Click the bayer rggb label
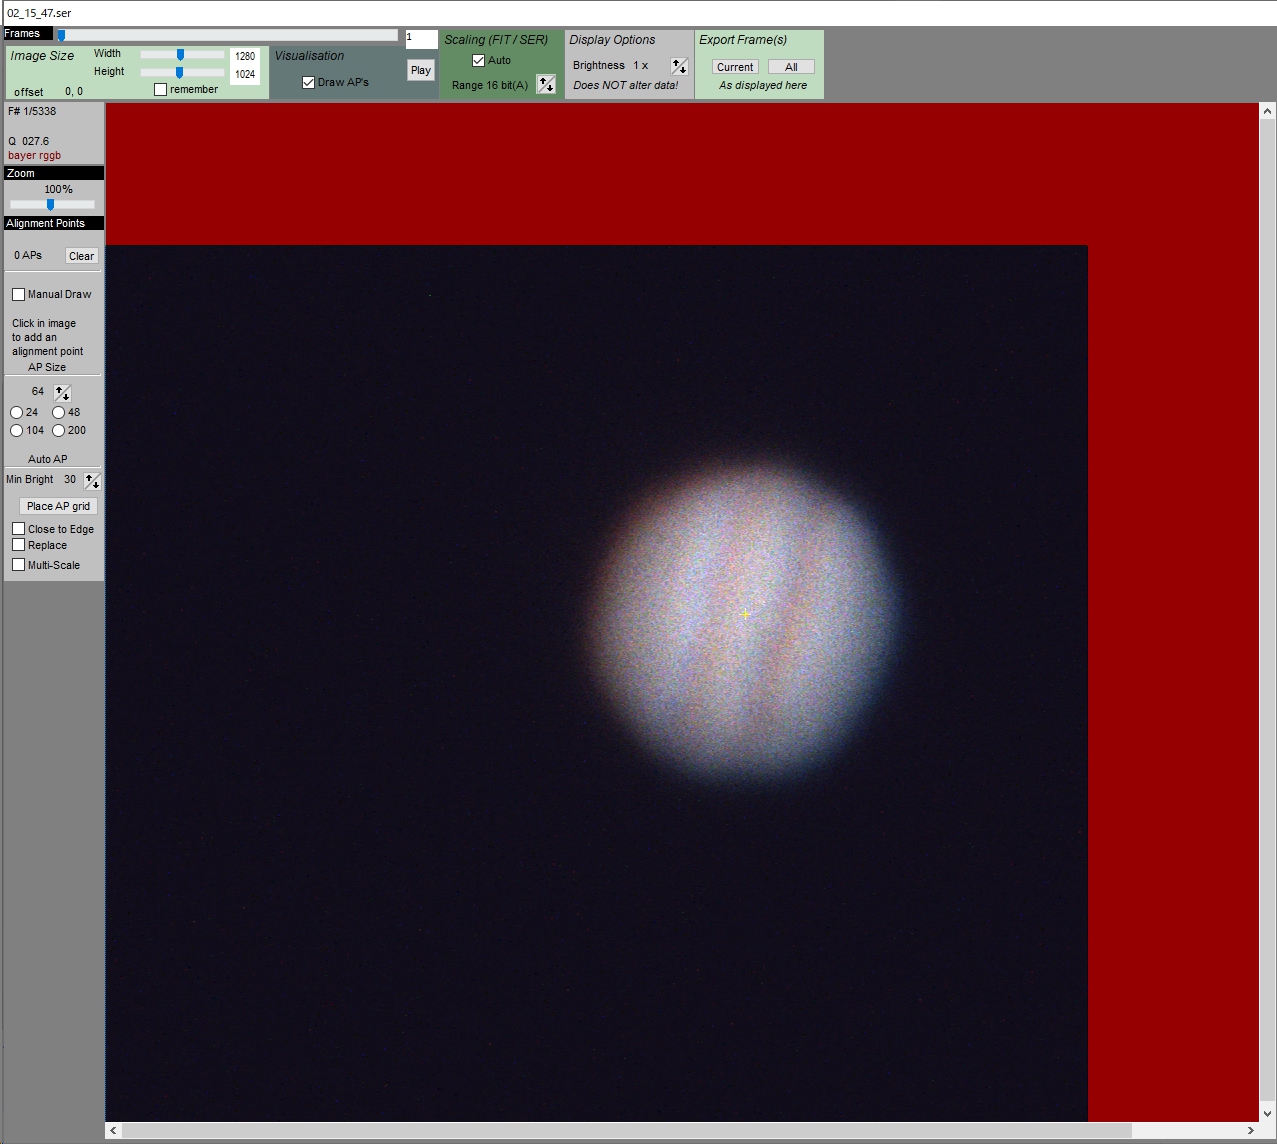 point(35,155)
